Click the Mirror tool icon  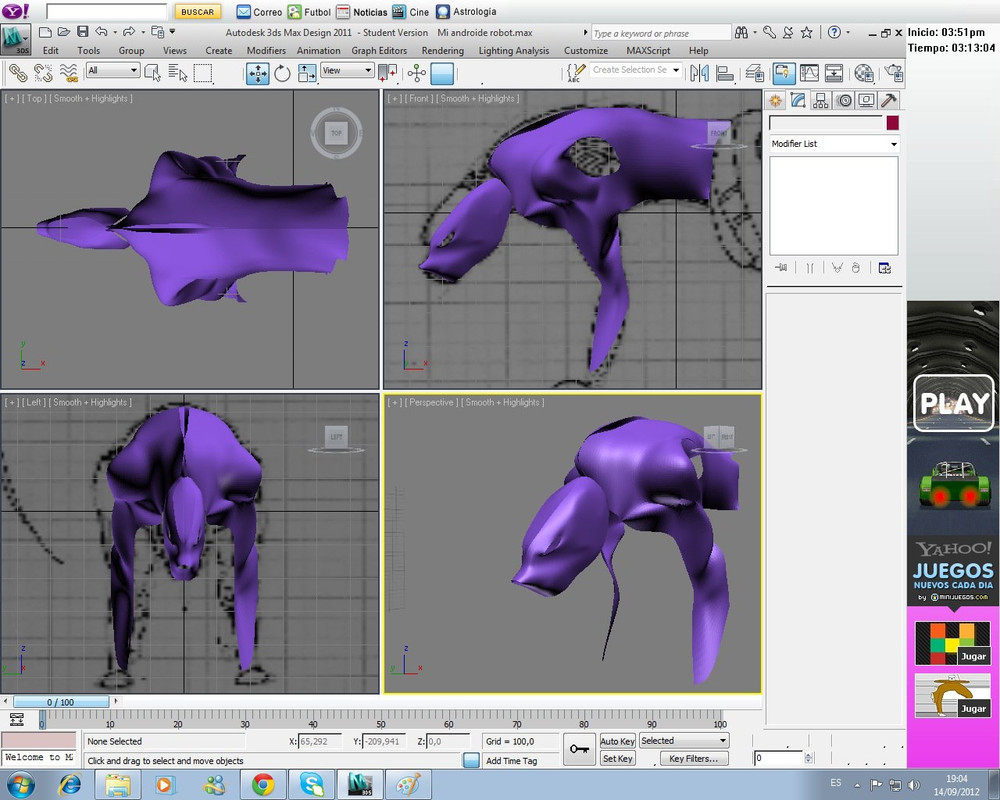(x=700, y=72)
